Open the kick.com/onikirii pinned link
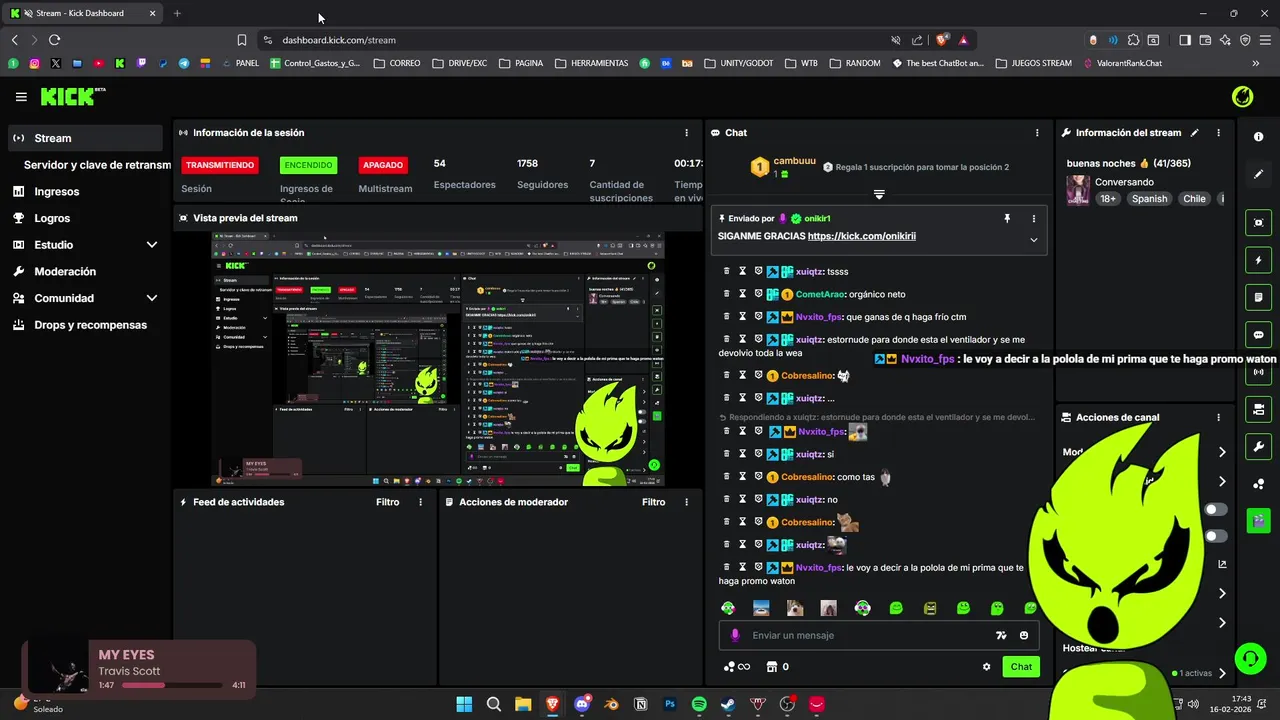 [x=862, y=236]
